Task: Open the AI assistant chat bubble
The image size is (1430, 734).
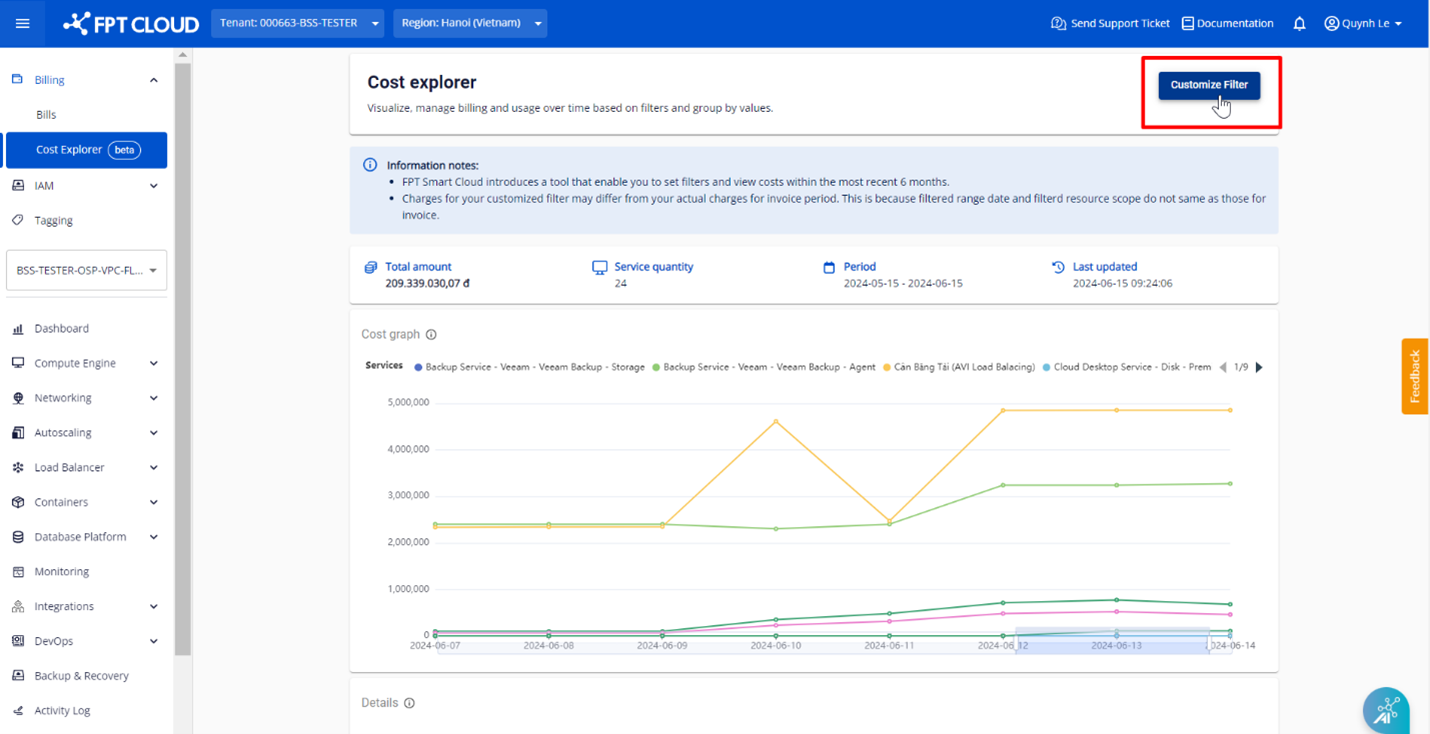Action: pyautogui.click(x=1386, y=711)
